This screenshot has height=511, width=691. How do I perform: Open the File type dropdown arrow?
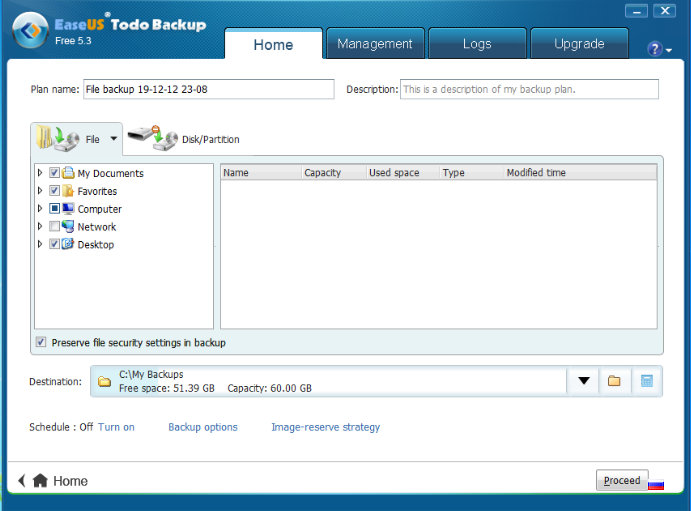[x=114, y=139]
